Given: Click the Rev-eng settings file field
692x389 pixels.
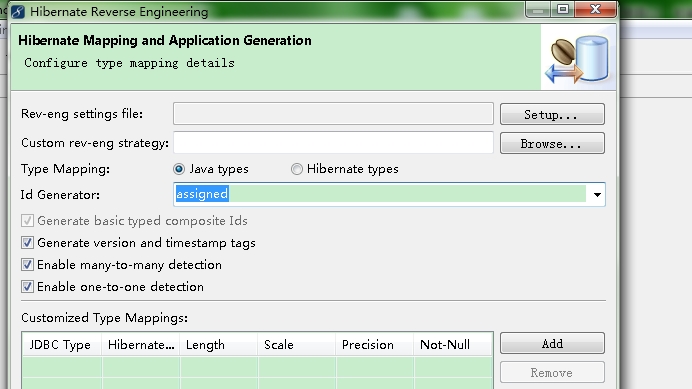Looking at the screenshot, I should coord(333,114).
